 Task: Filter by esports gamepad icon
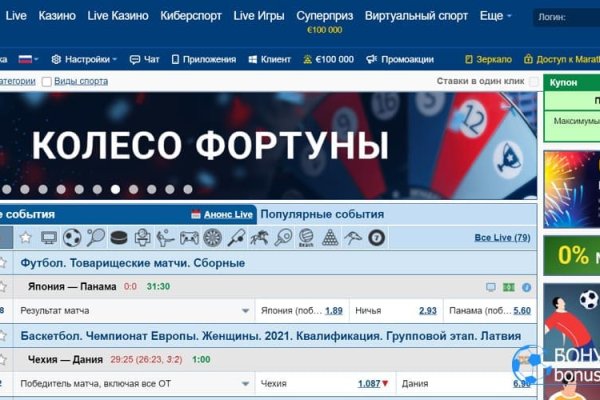(188, 238)
